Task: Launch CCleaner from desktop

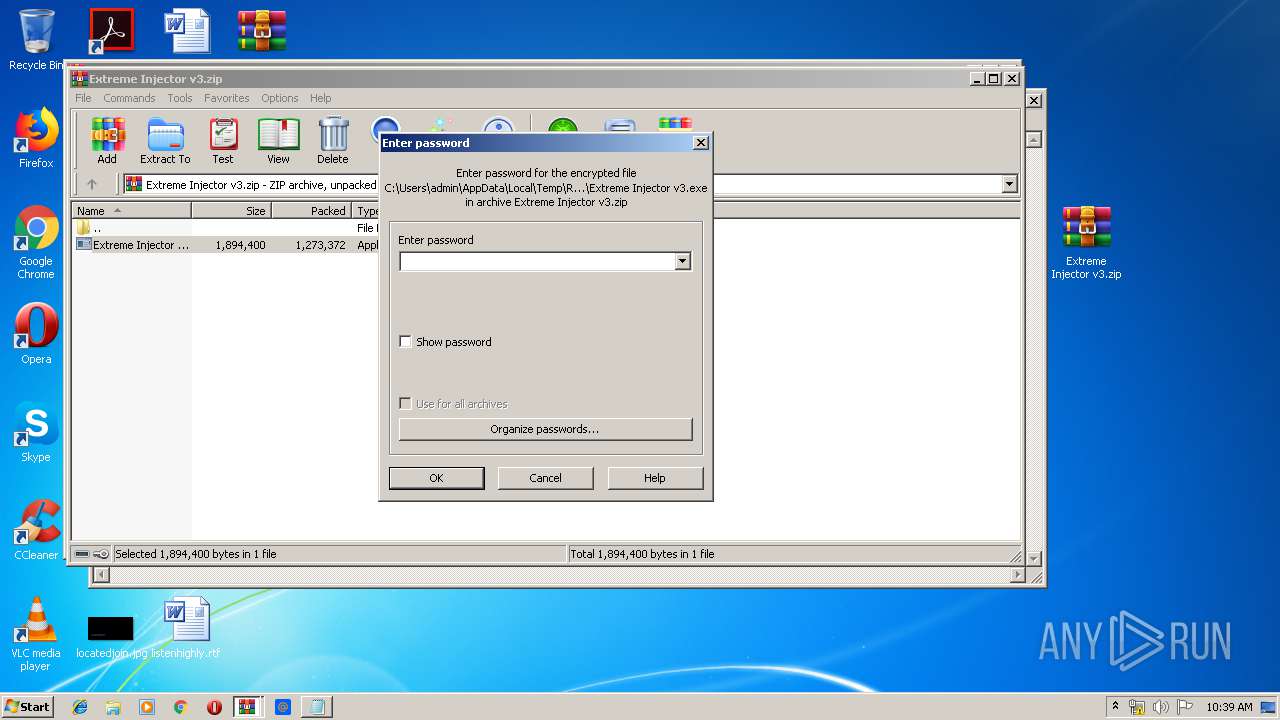Action: (x=36, y=530)
